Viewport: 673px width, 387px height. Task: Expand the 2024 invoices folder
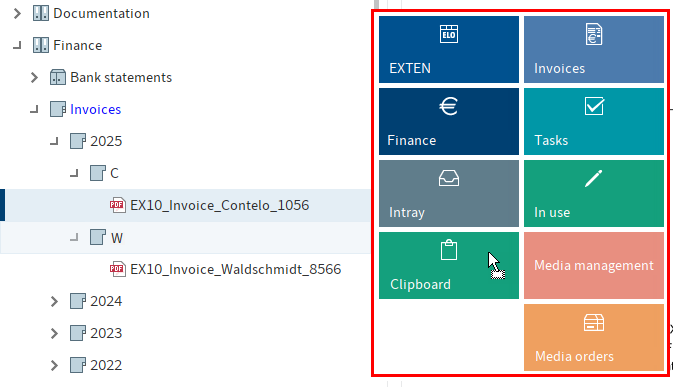tap(54, 301)
